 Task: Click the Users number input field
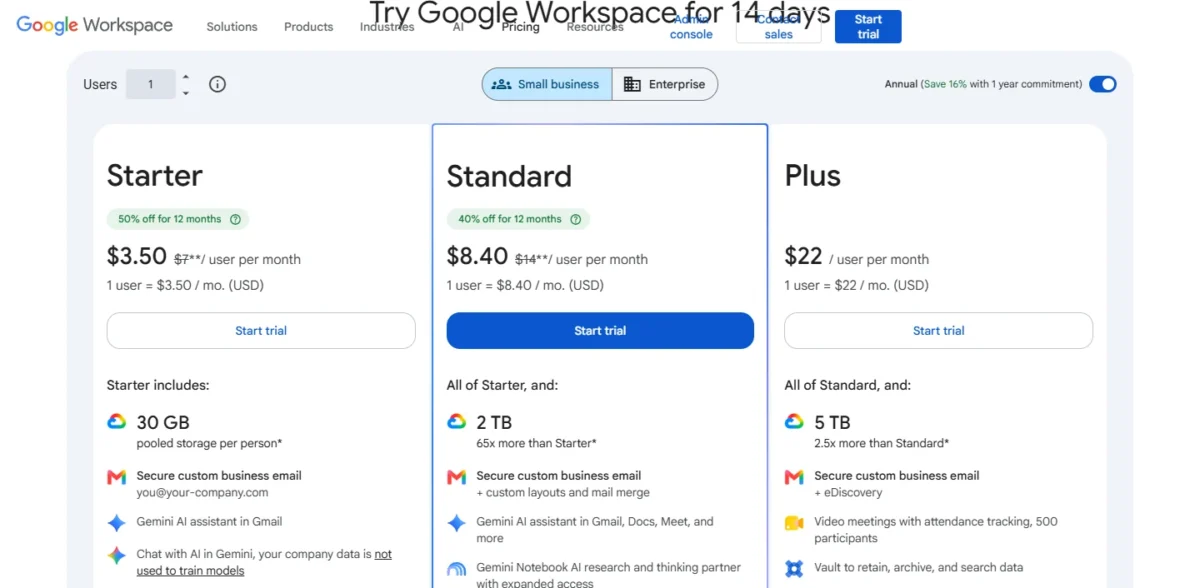[151, 84]
